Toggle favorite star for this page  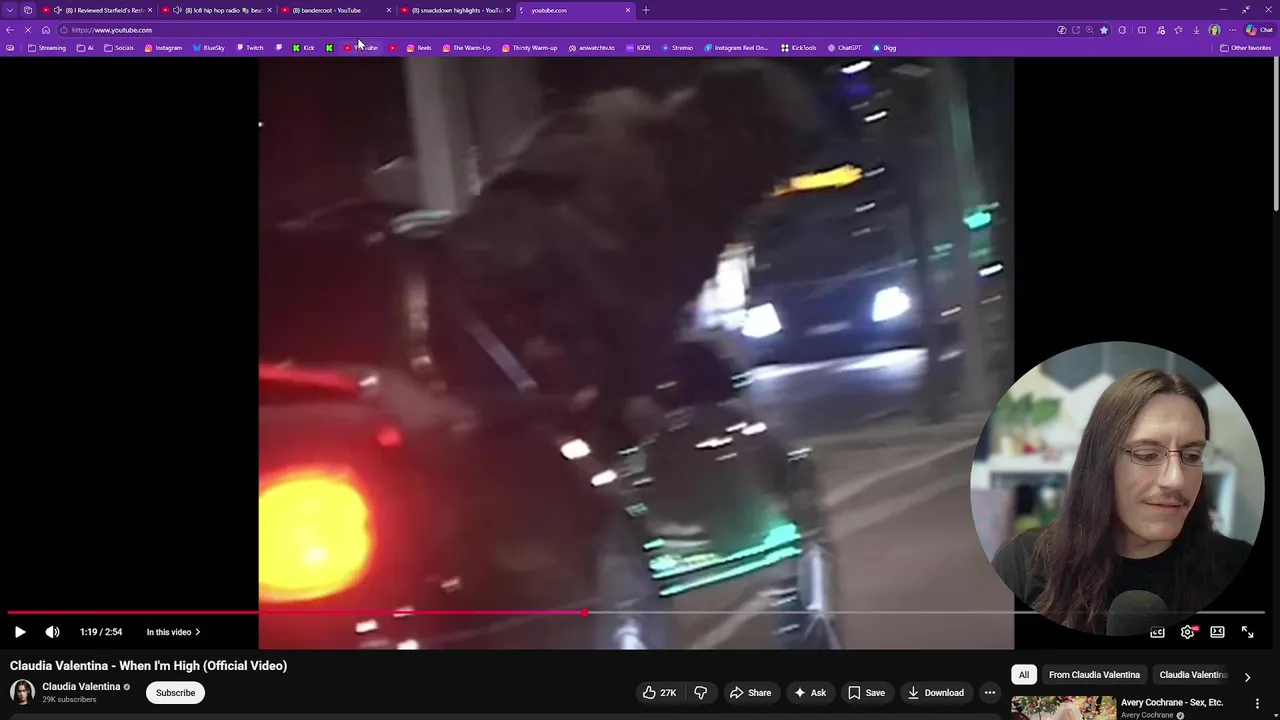1104,30
